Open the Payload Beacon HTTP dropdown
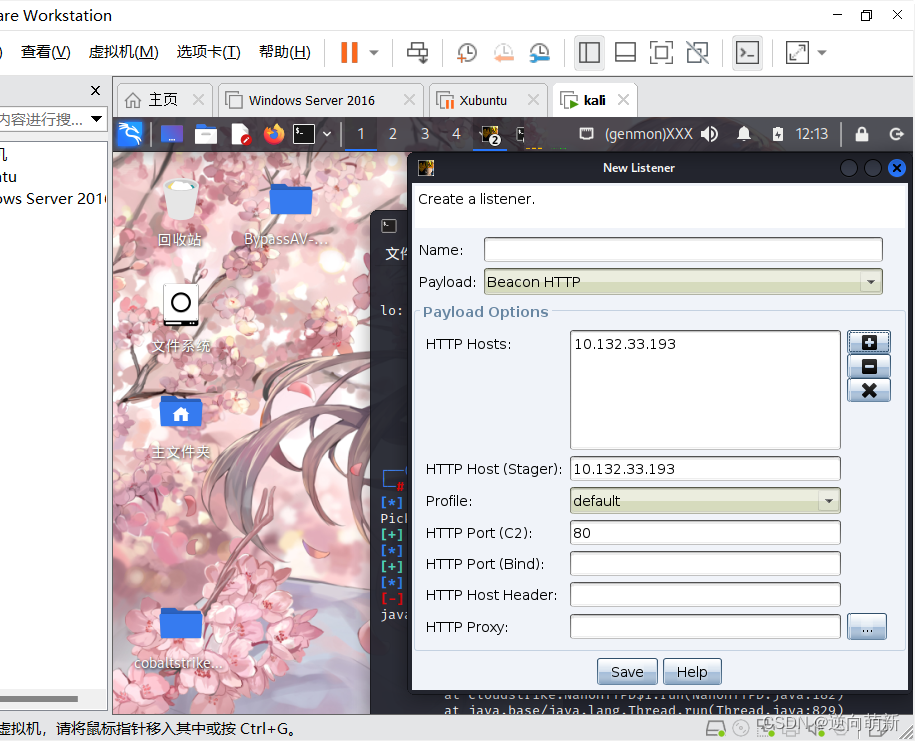The width and height of the screenshot is (915, 741). click(683, 282)
